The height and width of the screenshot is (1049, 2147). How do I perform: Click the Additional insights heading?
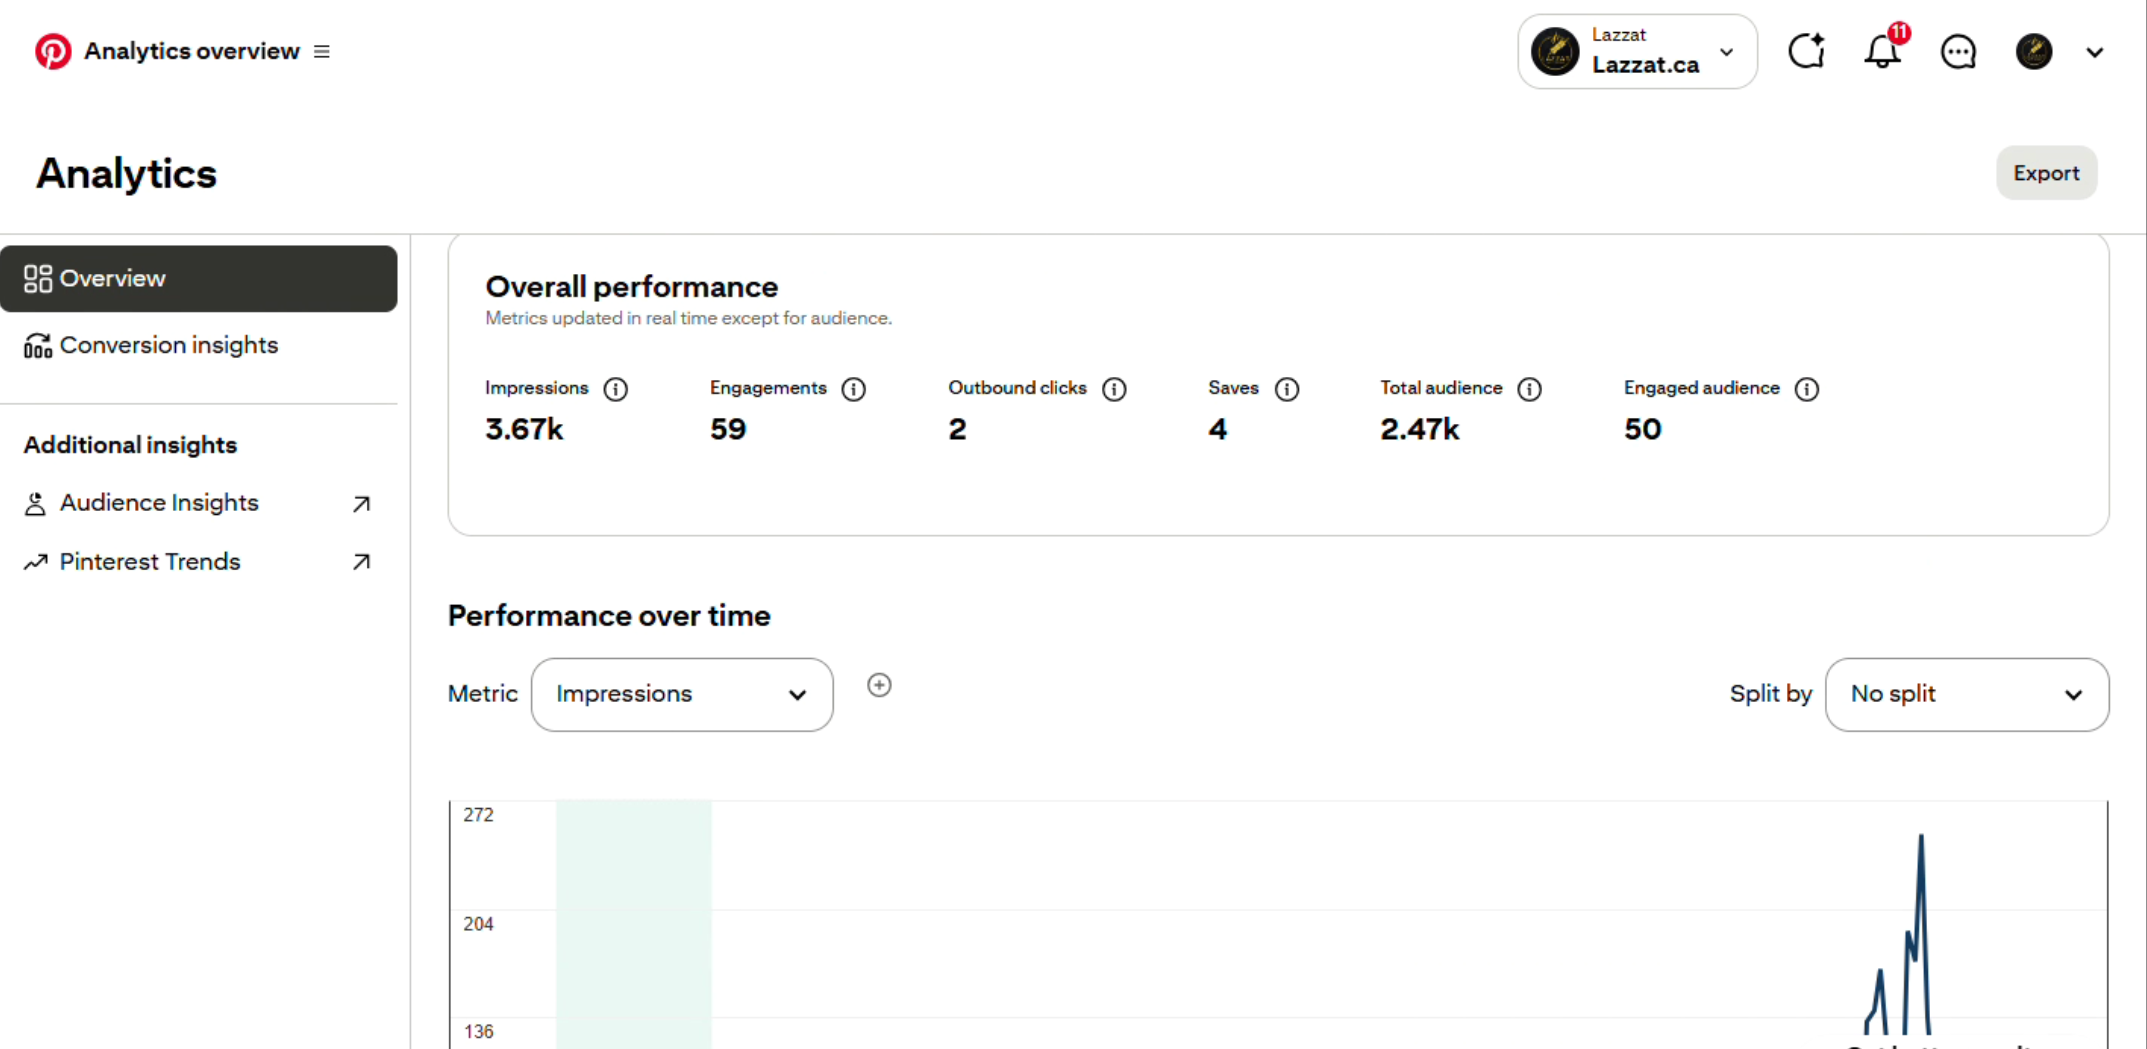pyautogui.click(x=130, y=445)
